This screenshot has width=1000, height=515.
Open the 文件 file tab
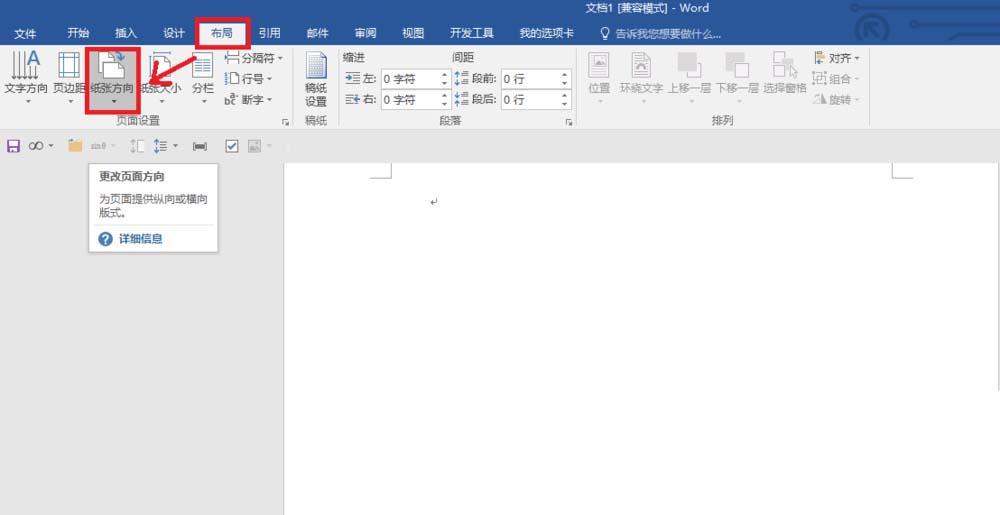[26, 33]
